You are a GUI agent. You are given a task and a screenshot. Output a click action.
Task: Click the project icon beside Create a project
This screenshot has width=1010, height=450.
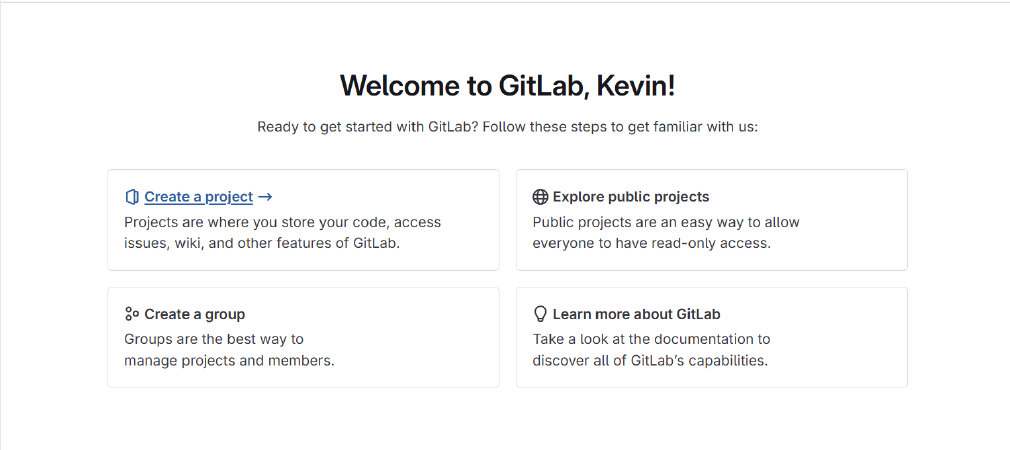point(131,197)
